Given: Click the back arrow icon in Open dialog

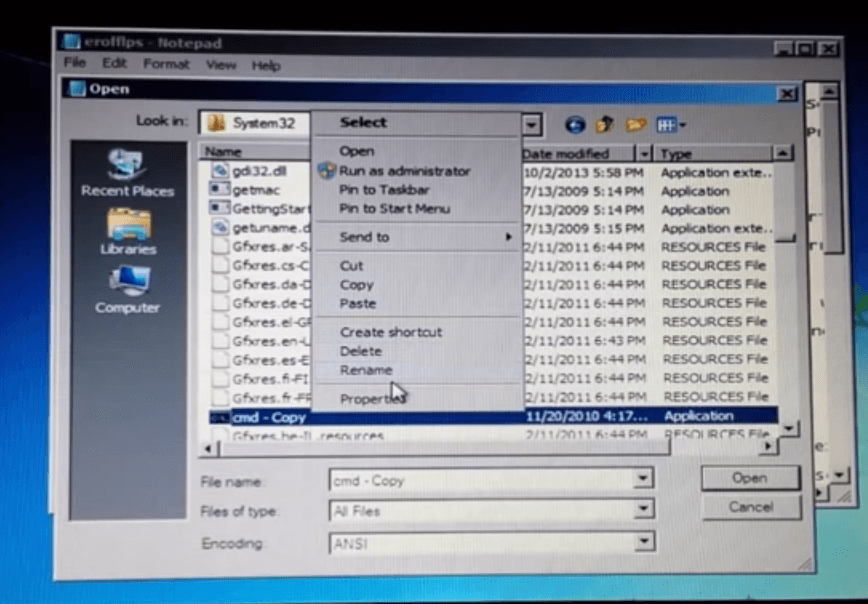Looking at the screenshot, I should click(x=575, y=125).
